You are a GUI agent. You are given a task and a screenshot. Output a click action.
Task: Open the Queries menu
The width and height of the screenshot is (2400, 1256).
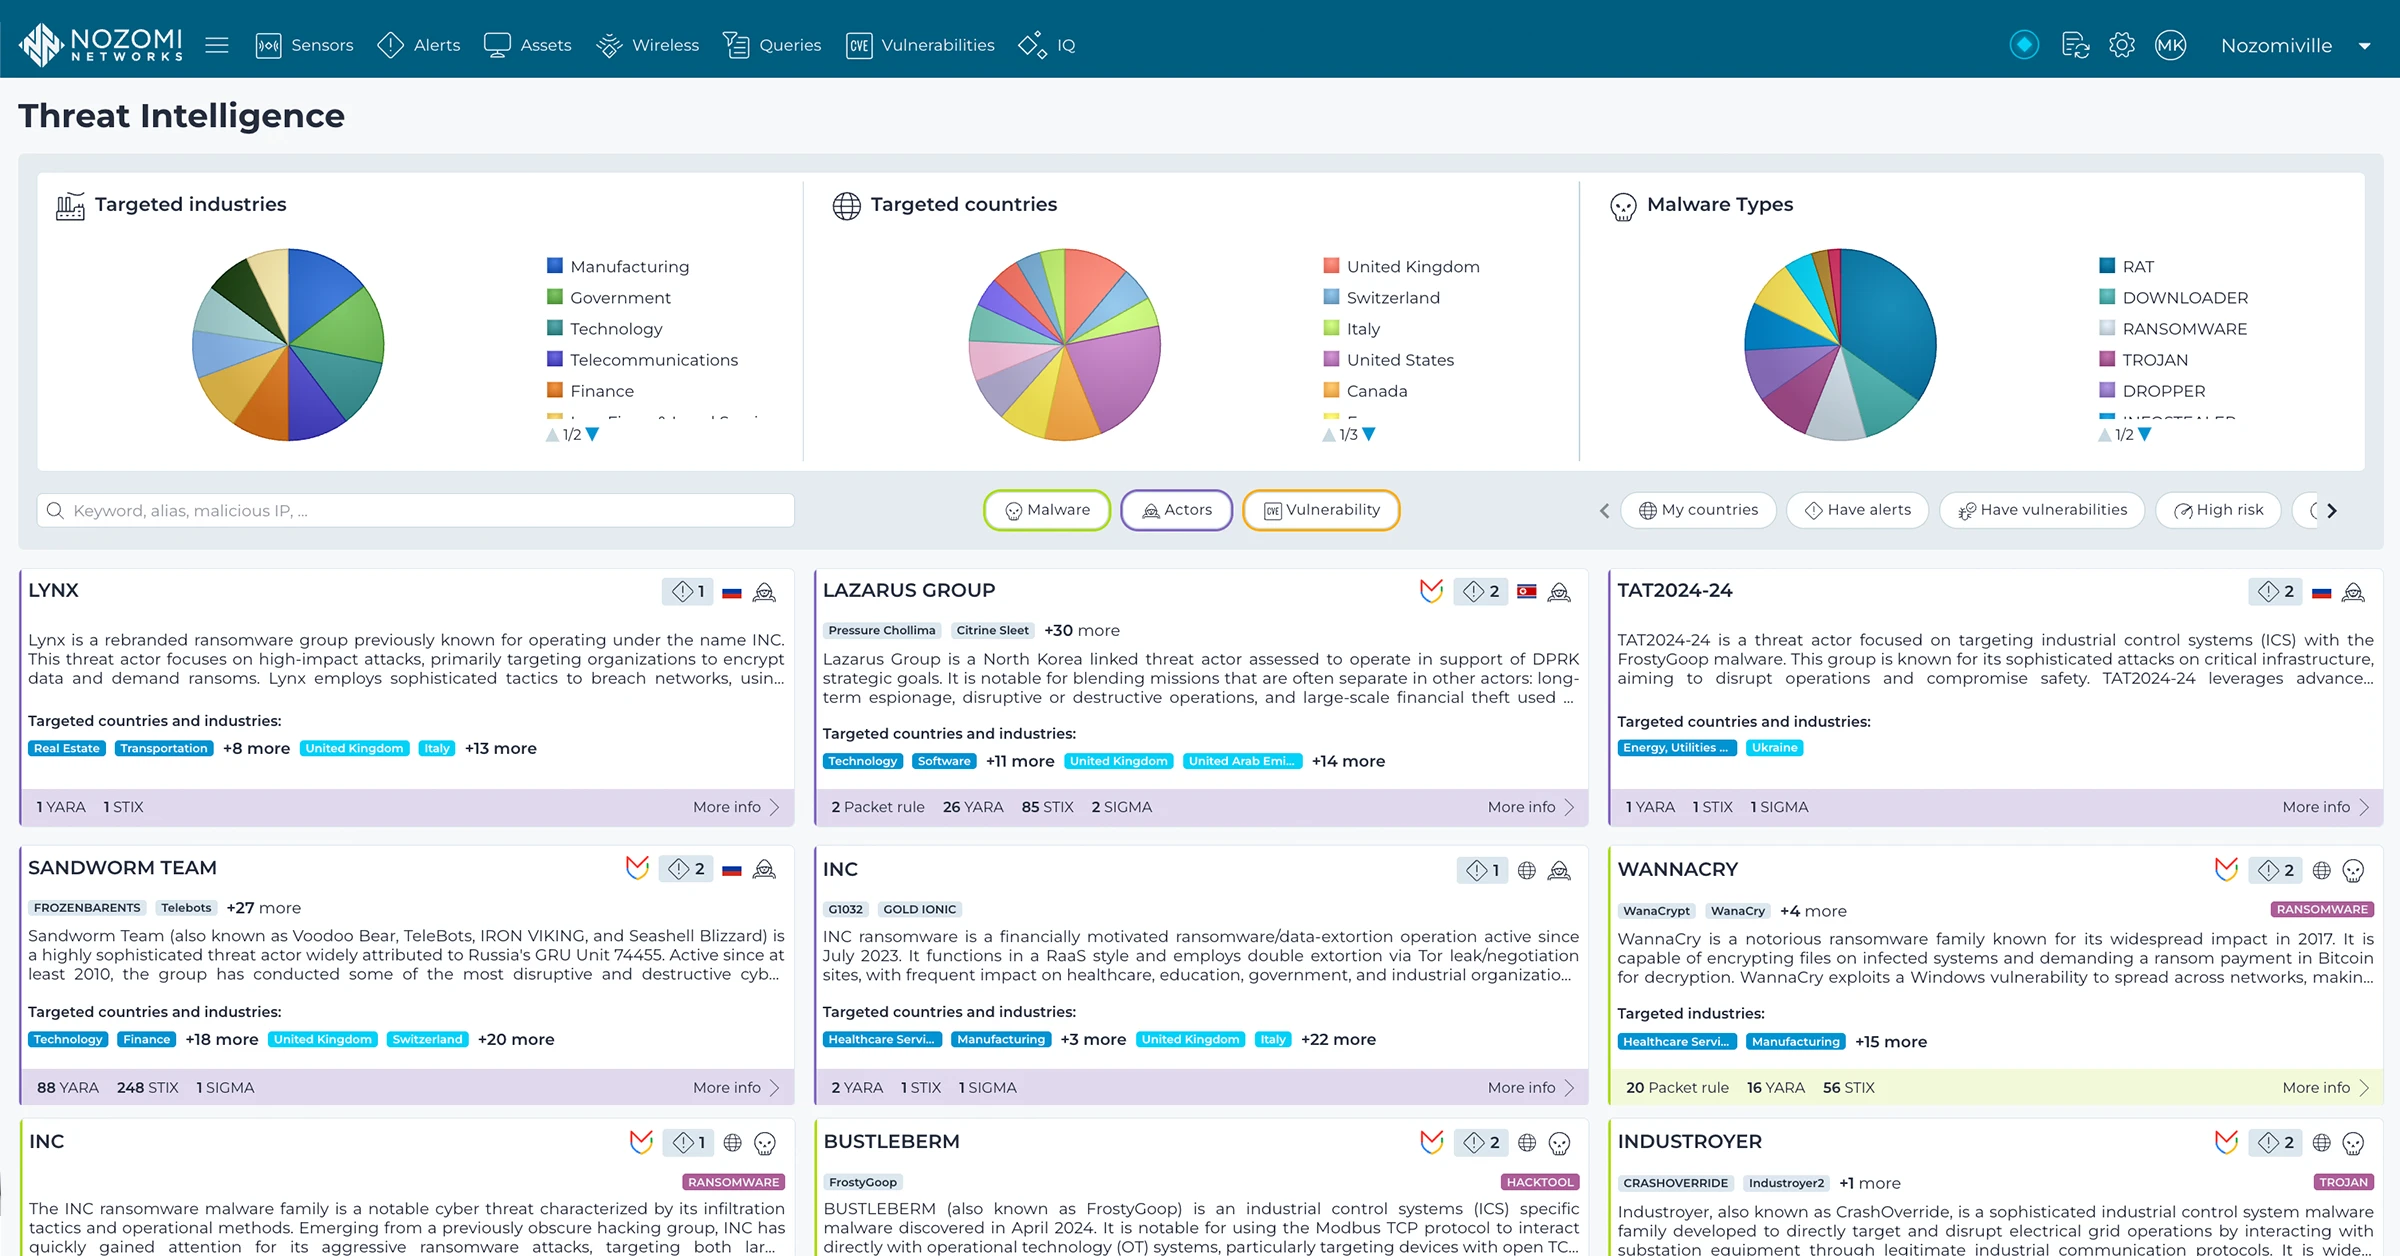point(772,45)
